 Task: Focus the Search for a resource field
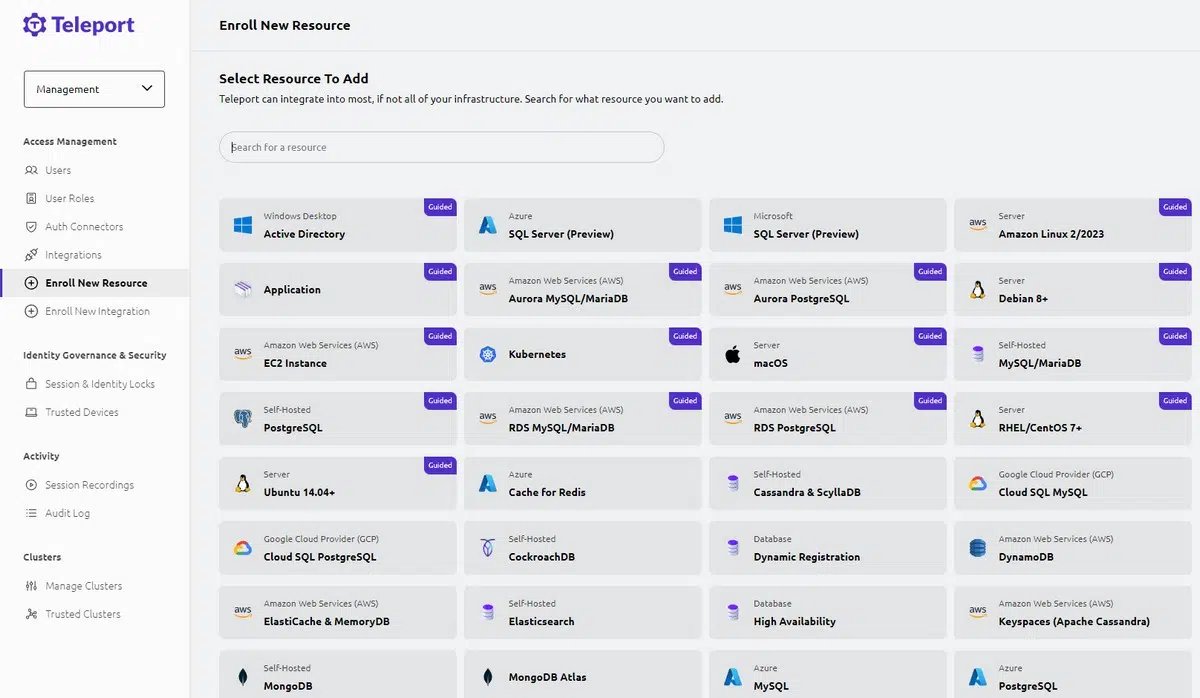[x=441, y=147]
